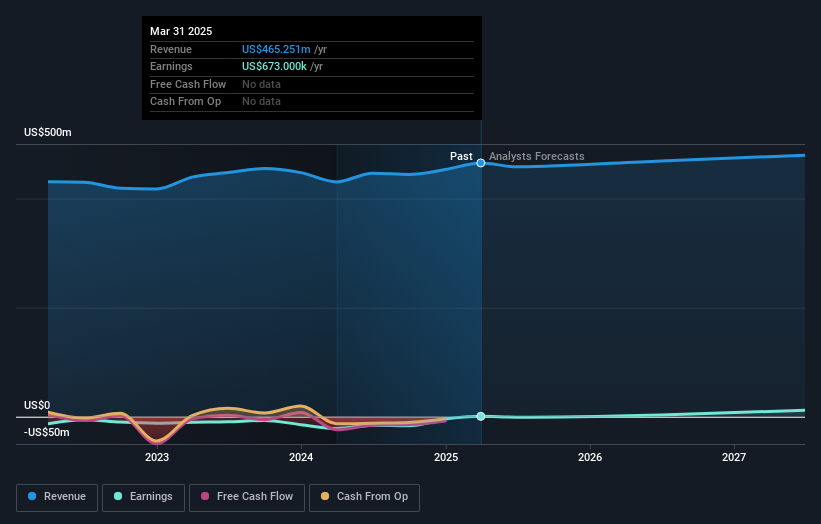Image resolution: width=821 pixels, height=524 pixels.
Task: Click the Past label on chart
Action: pos(461,157)
